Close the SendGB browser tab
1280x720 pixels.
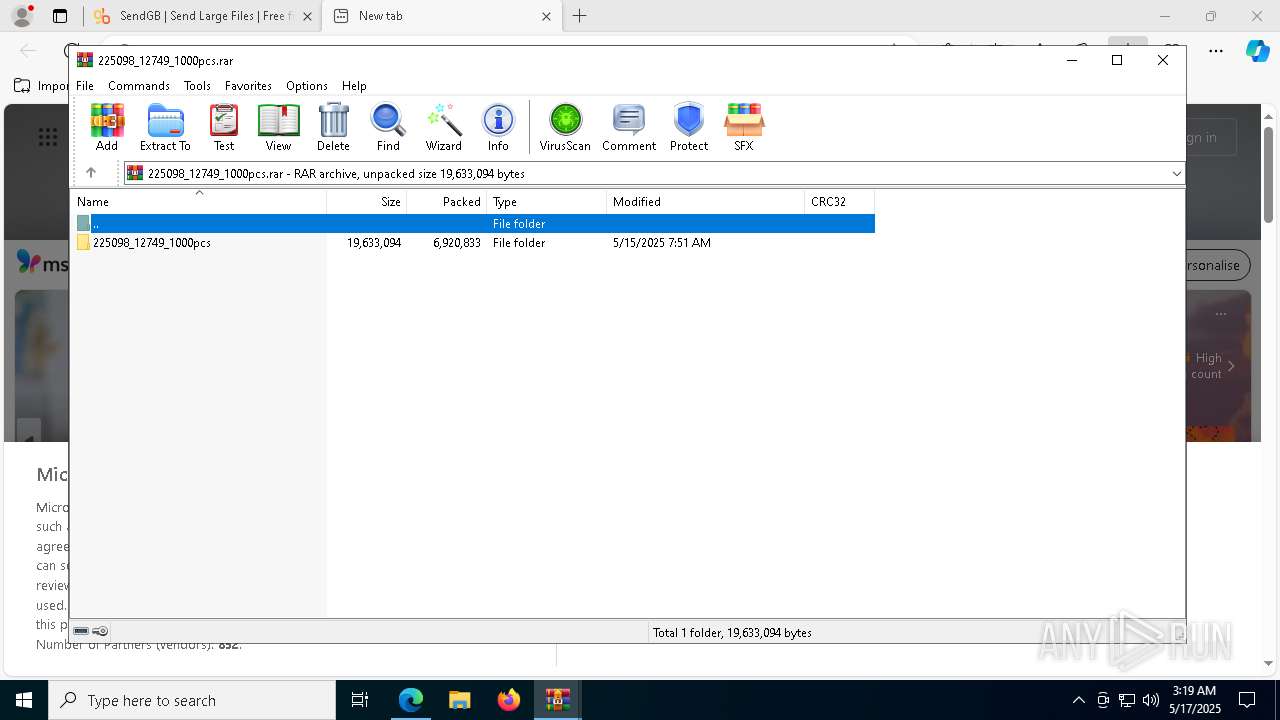[307, 16]
